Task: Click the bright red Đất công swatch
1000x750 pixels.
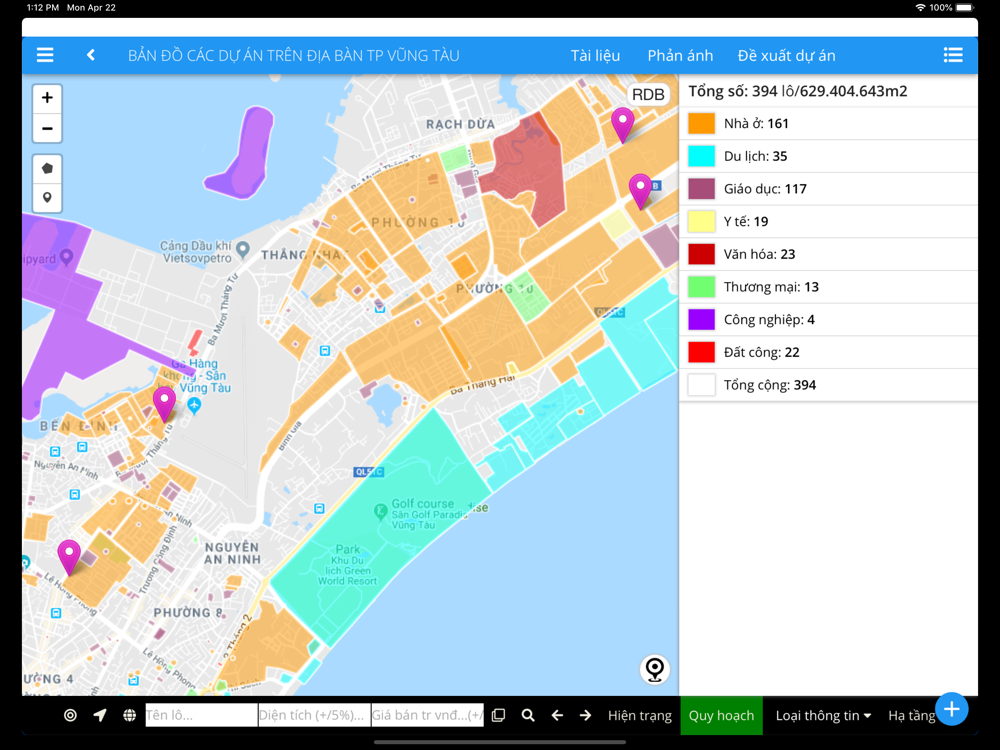Action: (x=701, y=352)
